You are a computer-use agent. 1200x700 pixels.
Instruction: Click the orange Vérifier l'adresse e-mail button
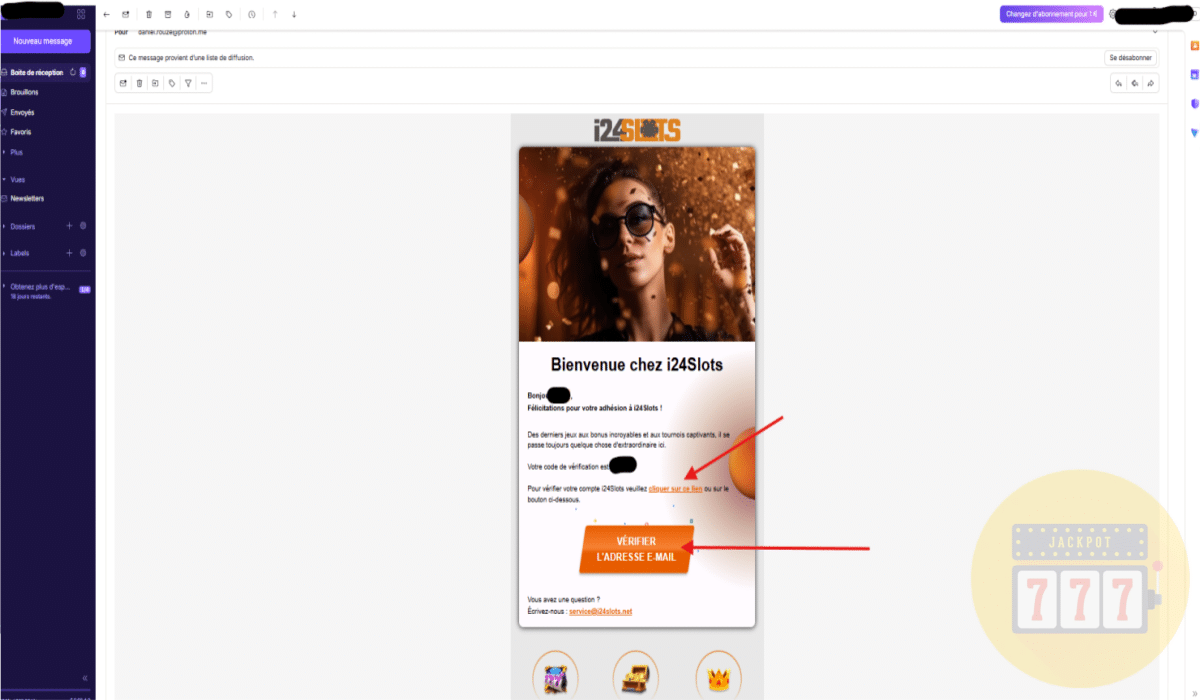click(636, 549)
